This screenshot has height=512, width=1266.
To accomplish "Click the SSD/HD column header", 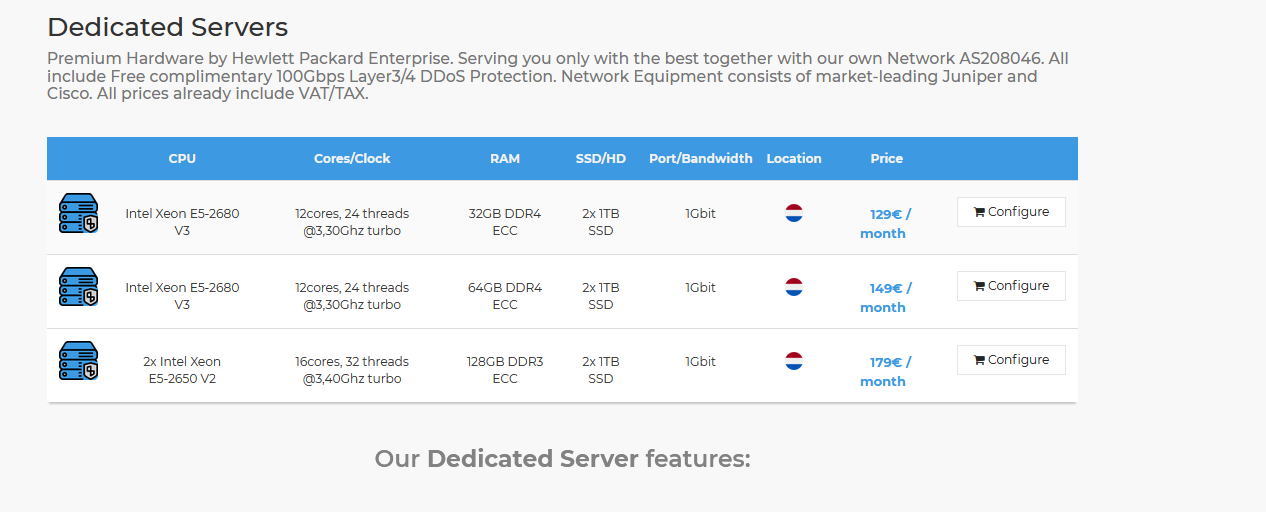I will point(601,158).
